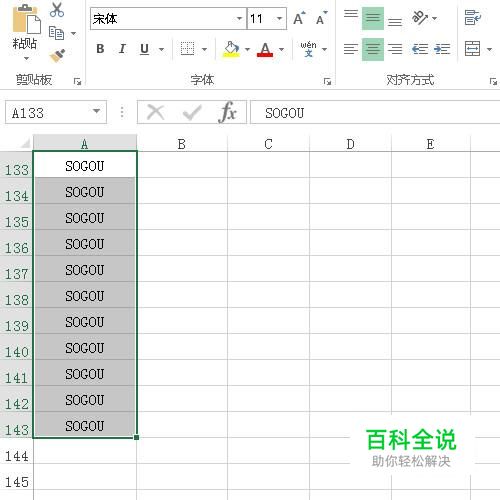This screenshot has width=500, height=500.
Task: Open alignment group dialog launcher
Action: pyautogui.click(x=493, y=81)
